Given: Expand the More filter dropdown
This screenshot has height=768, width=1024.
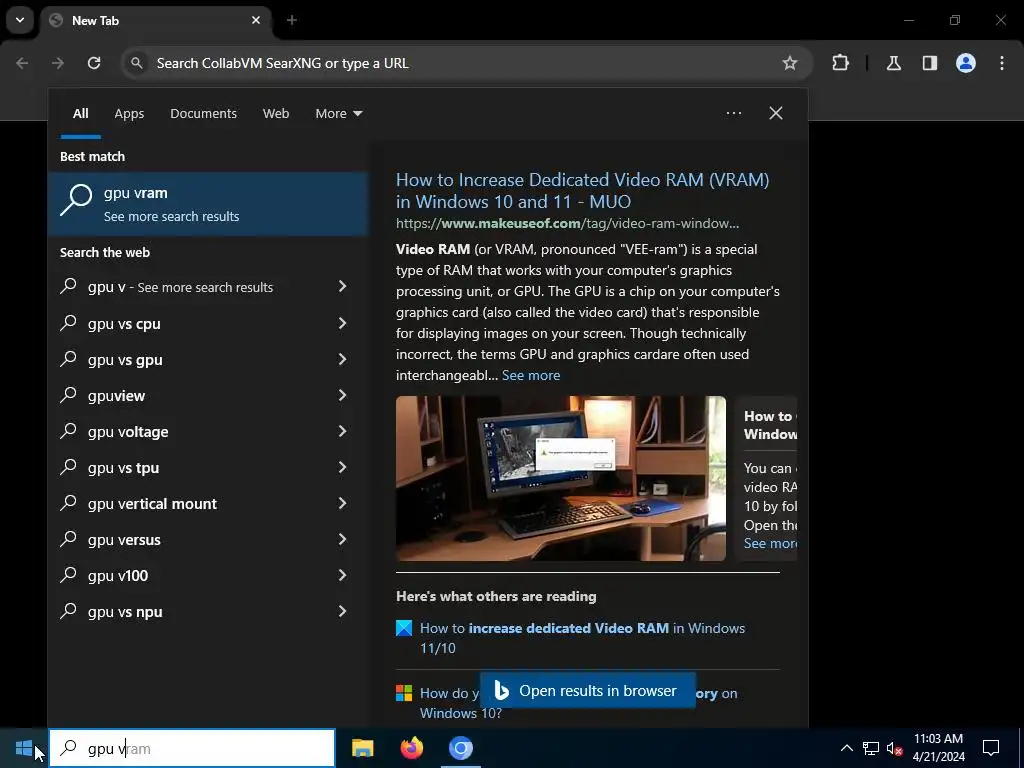Looking at the screenshot, I should [338, 113].
